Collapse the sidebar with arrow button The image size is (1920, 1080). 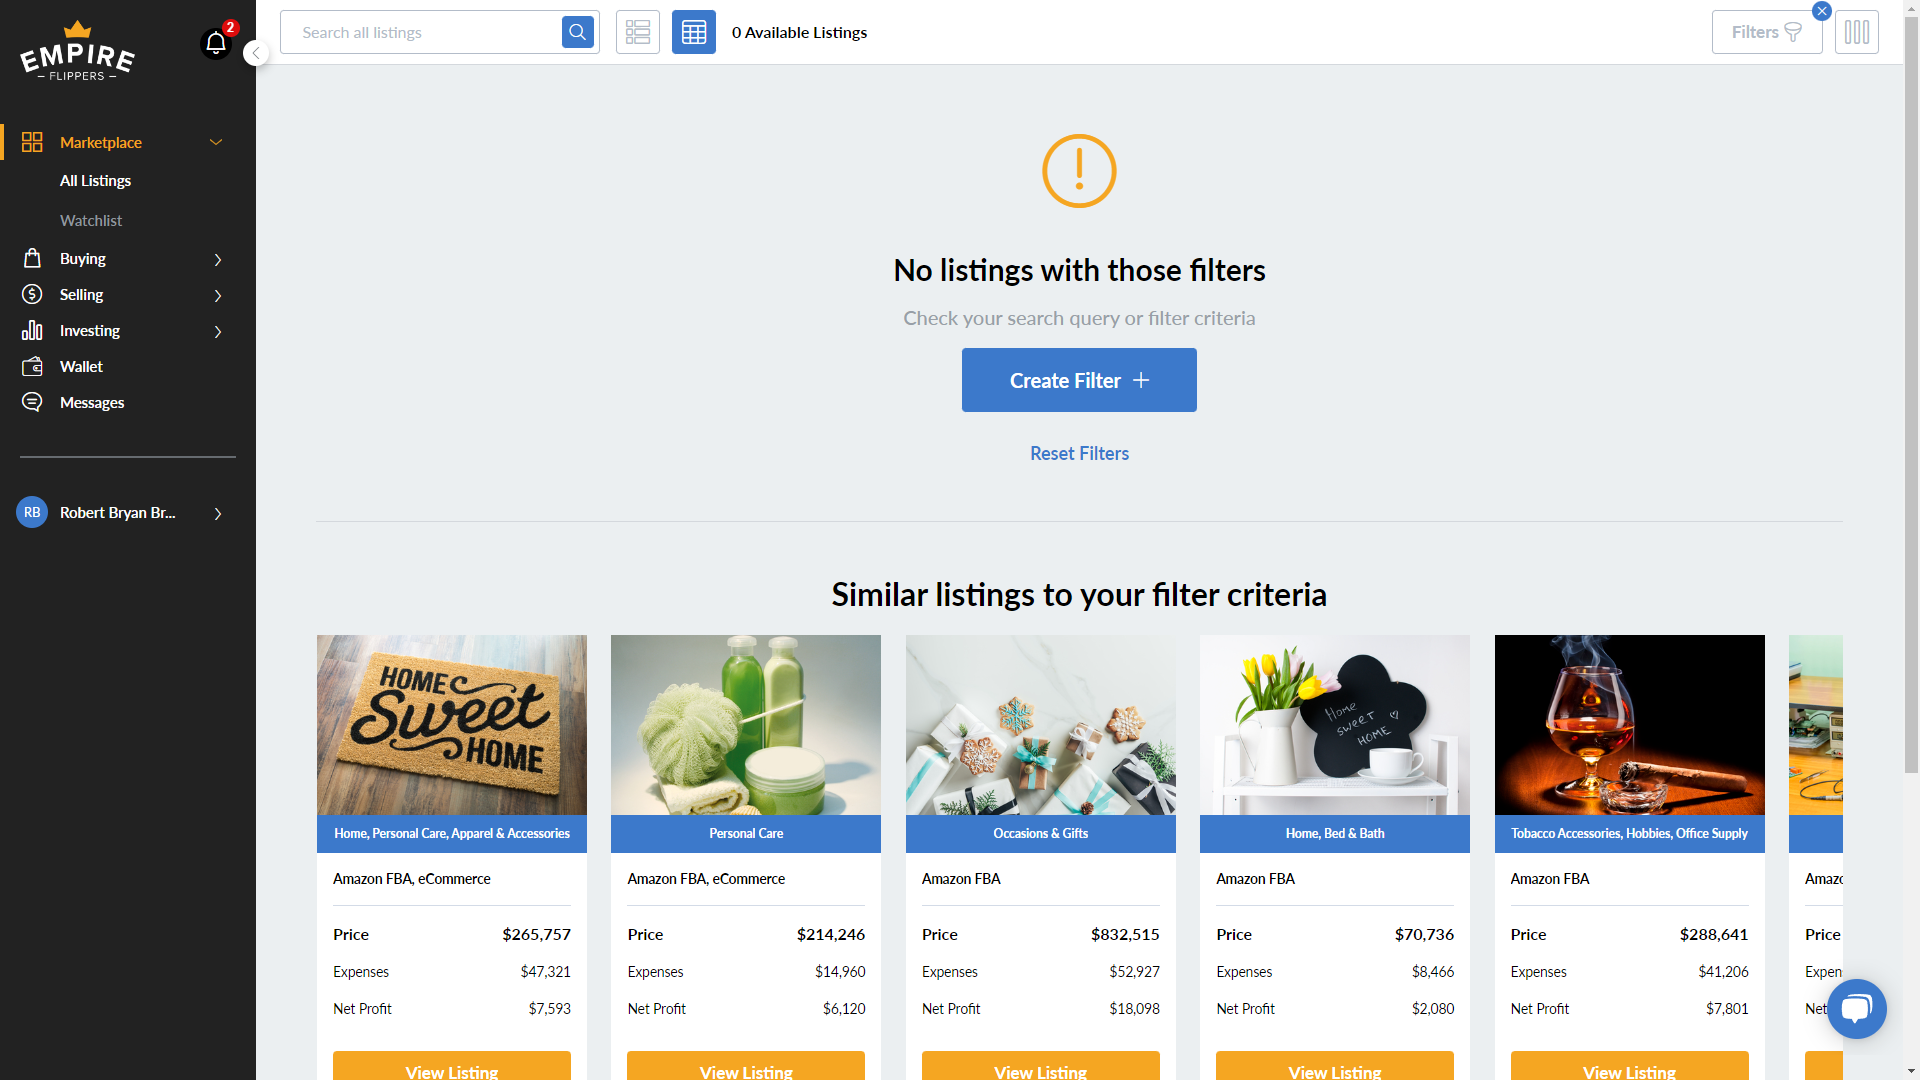(x=256, y=53)
